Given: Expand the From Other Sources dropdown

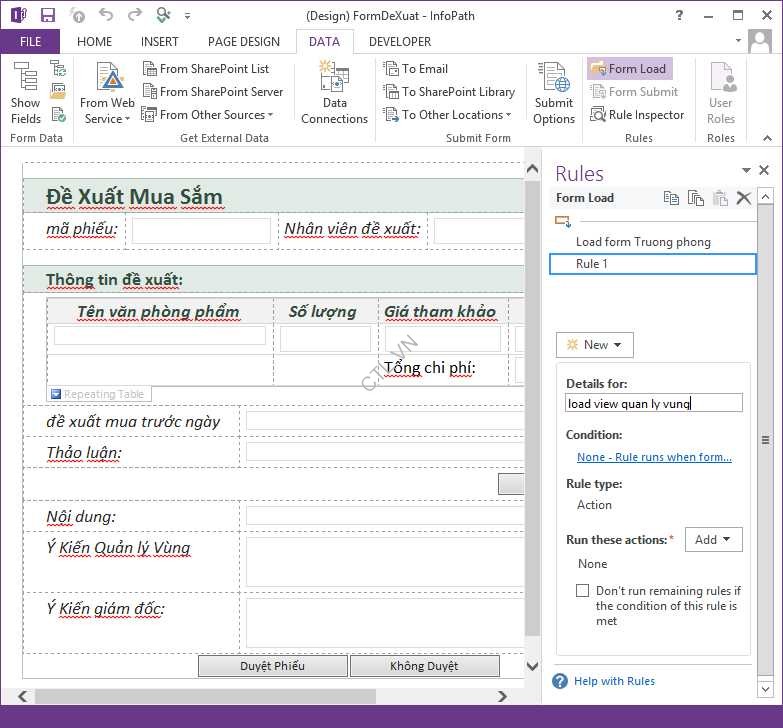Looking at the screenshot, I should coord(209,115).
